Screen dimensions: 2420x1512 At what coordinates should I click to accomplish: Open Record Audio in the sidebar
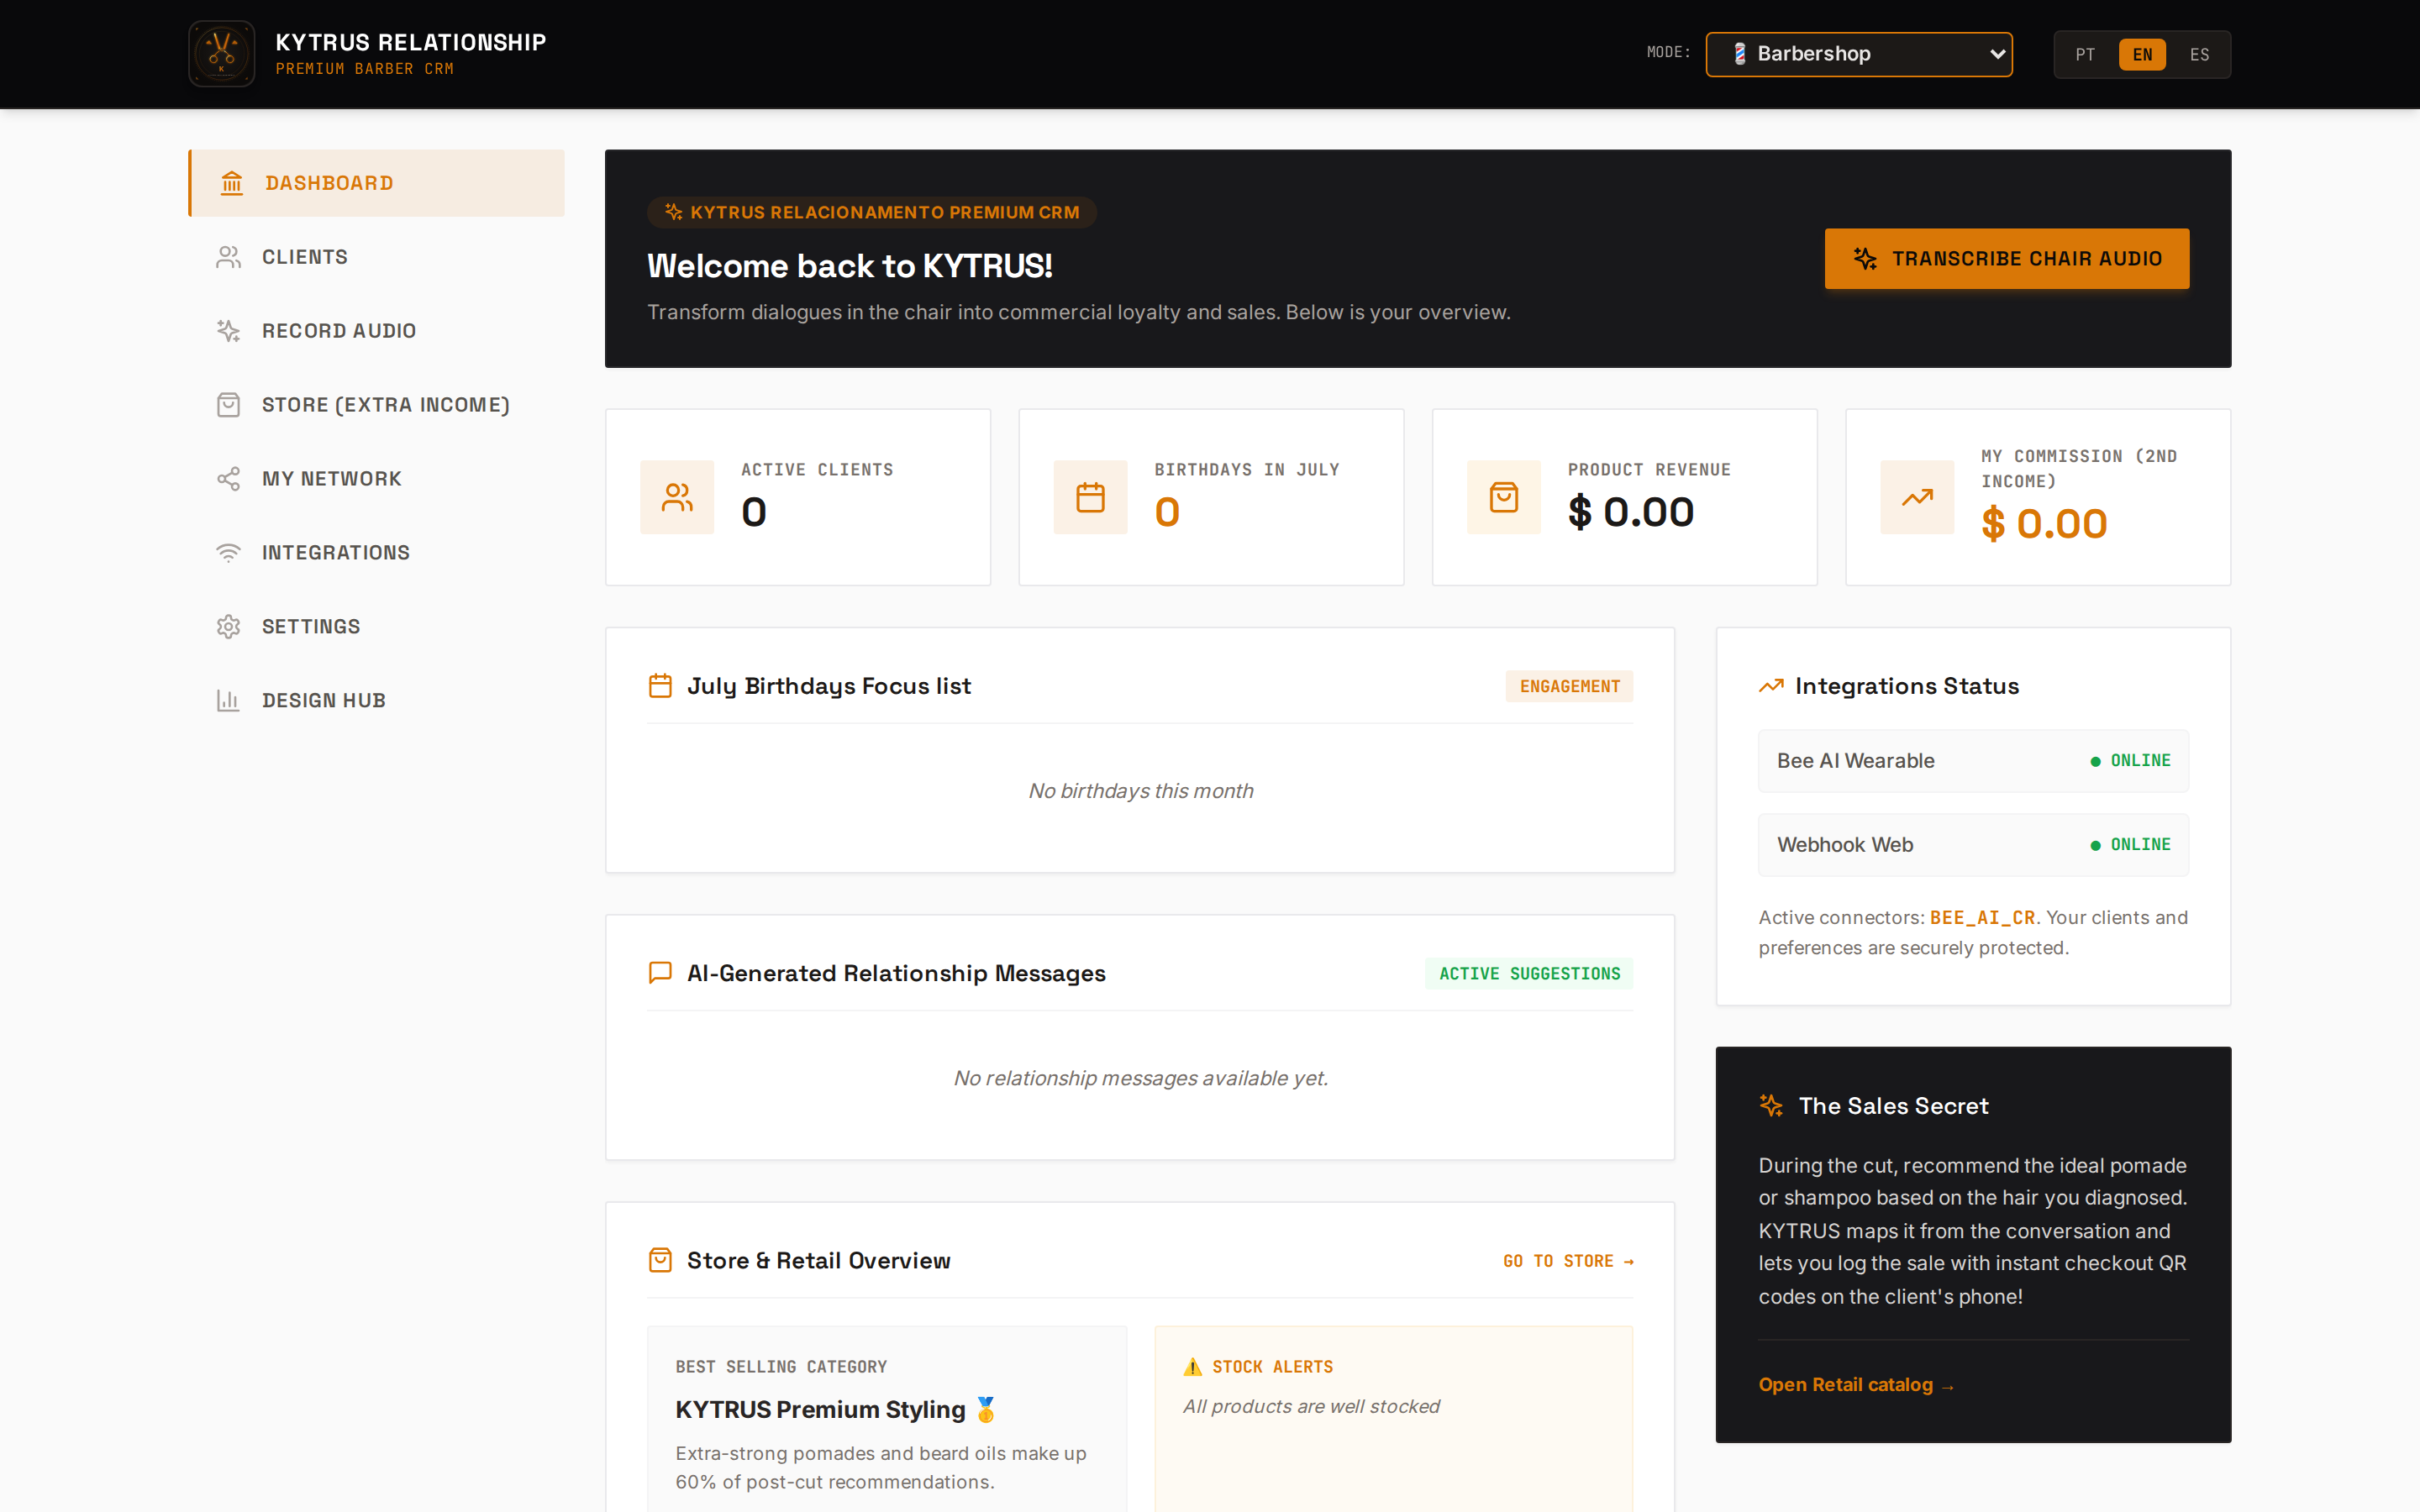[x=377, y=331]
